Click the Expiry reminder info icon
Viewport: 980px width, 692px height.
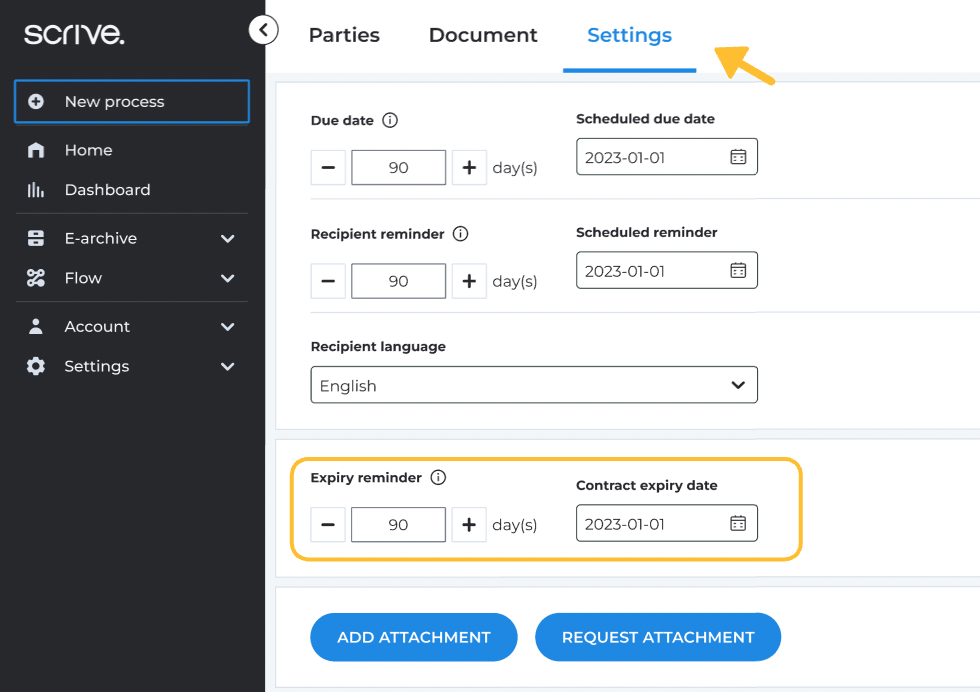pos(438,478)
